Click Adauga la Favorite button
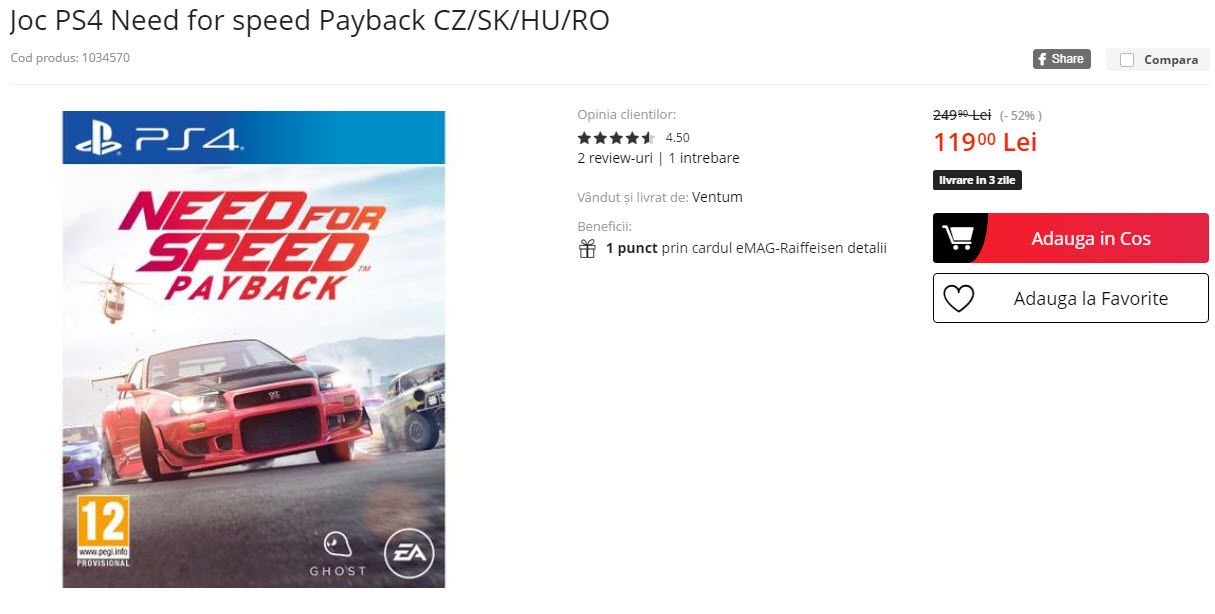The height and width of the screenshot is (614, 1215). [x=1070, y=298]
